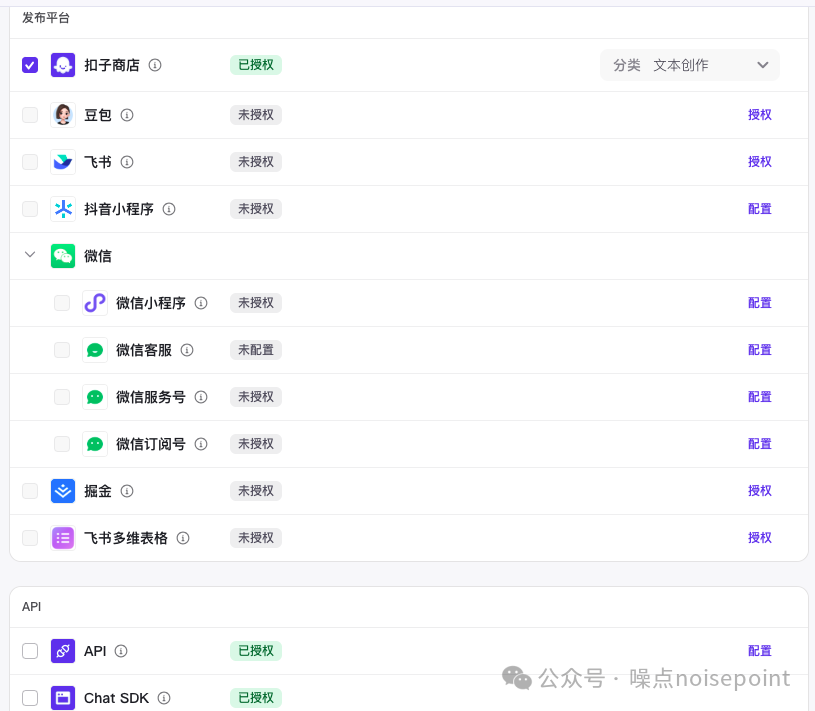Check the 抖音小程序 checkbox
The width and height of the screenshot is (815, 711).
(x=30, y=209)
